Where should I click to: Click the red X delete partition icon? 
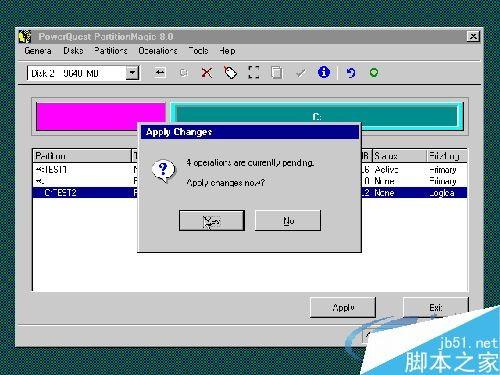[207, 72]
